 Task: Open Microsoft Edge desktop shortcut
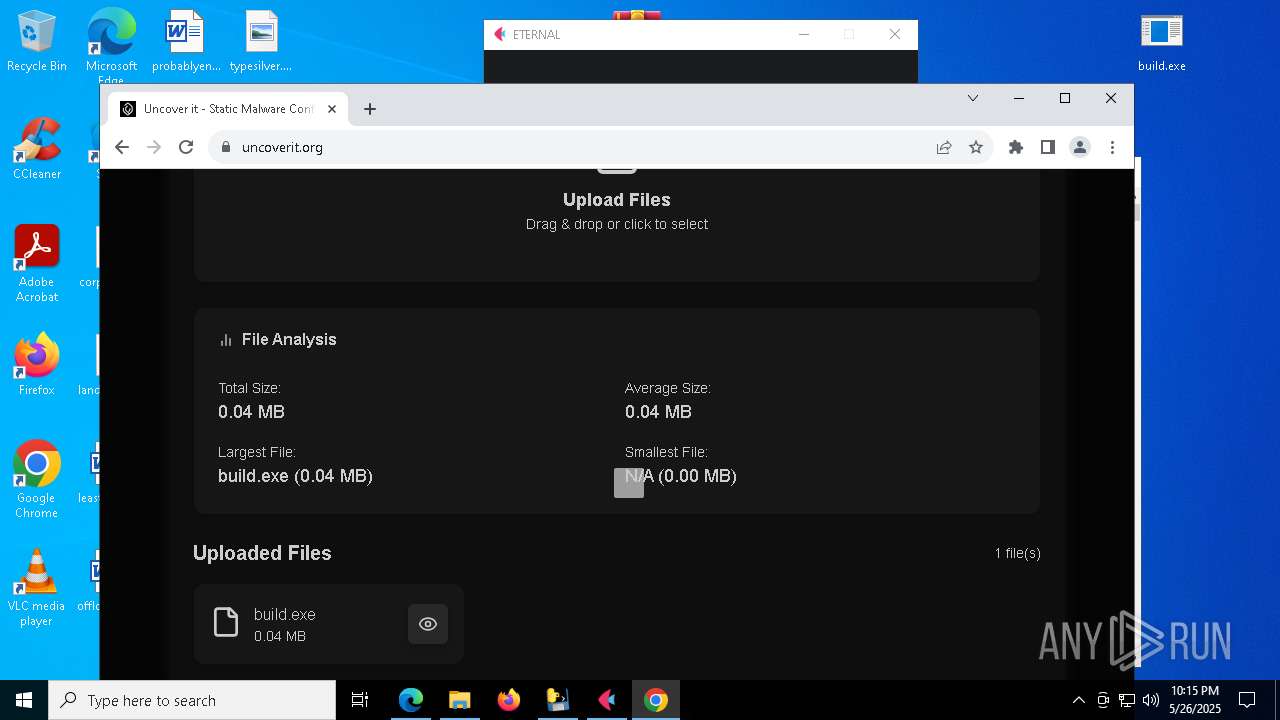pos(111,45)
